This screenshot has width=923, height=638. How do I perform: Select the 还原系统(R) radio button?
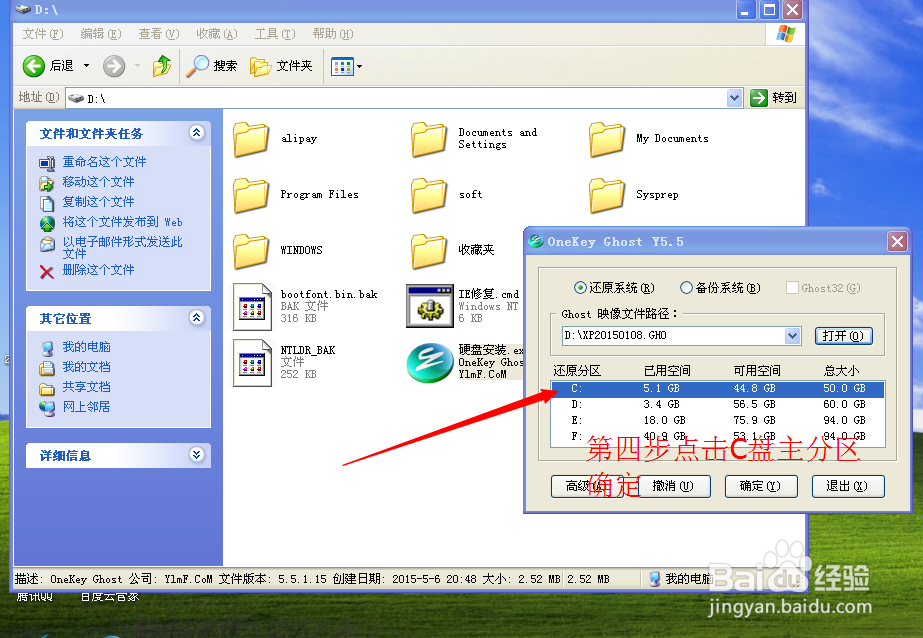click(580, 288)
